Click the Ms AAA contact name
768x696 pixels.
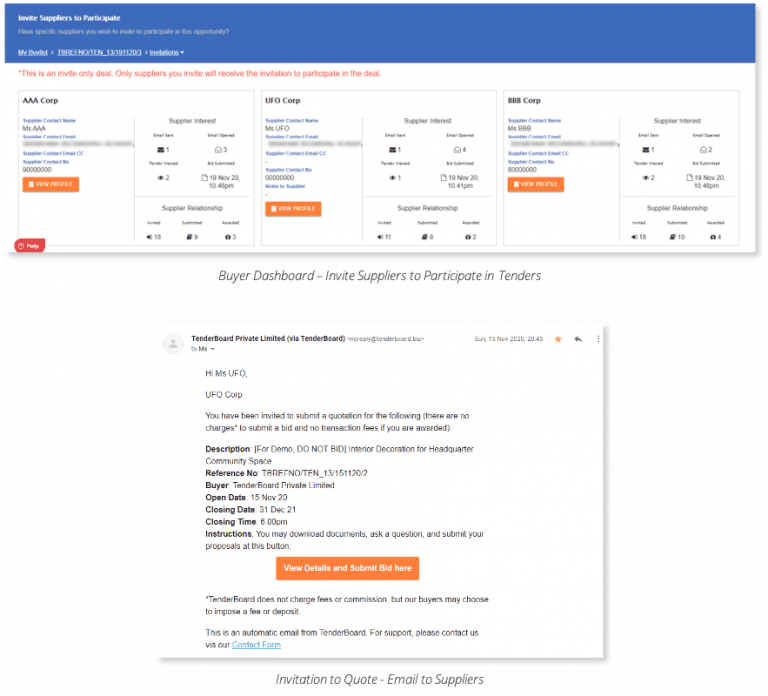point(34,128)
